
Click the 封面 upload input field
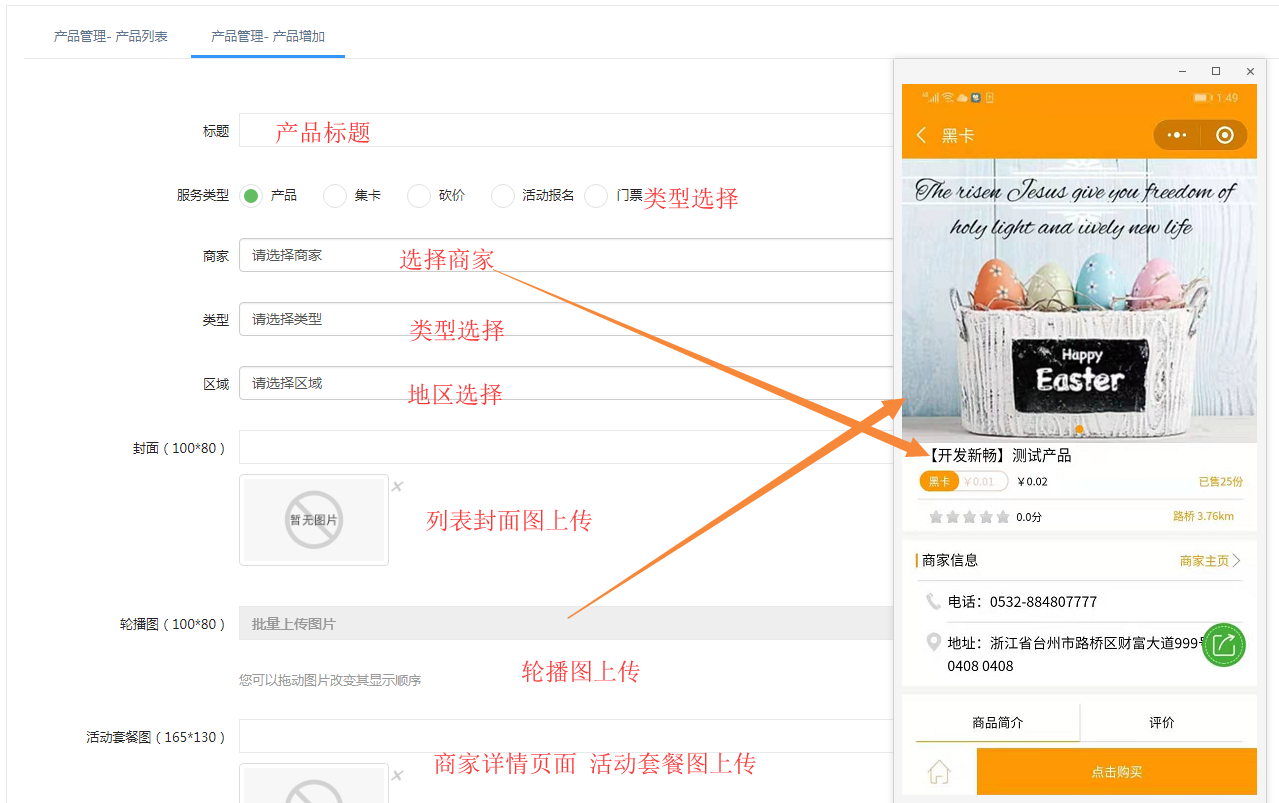566,447
